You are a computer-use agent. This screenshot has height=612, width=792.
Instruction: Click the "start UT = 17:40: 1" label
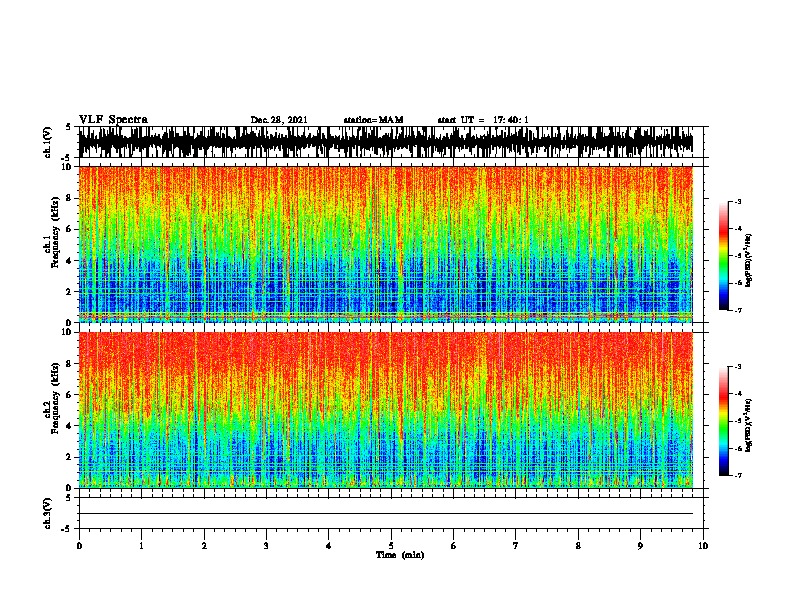[x=483, y=120]
